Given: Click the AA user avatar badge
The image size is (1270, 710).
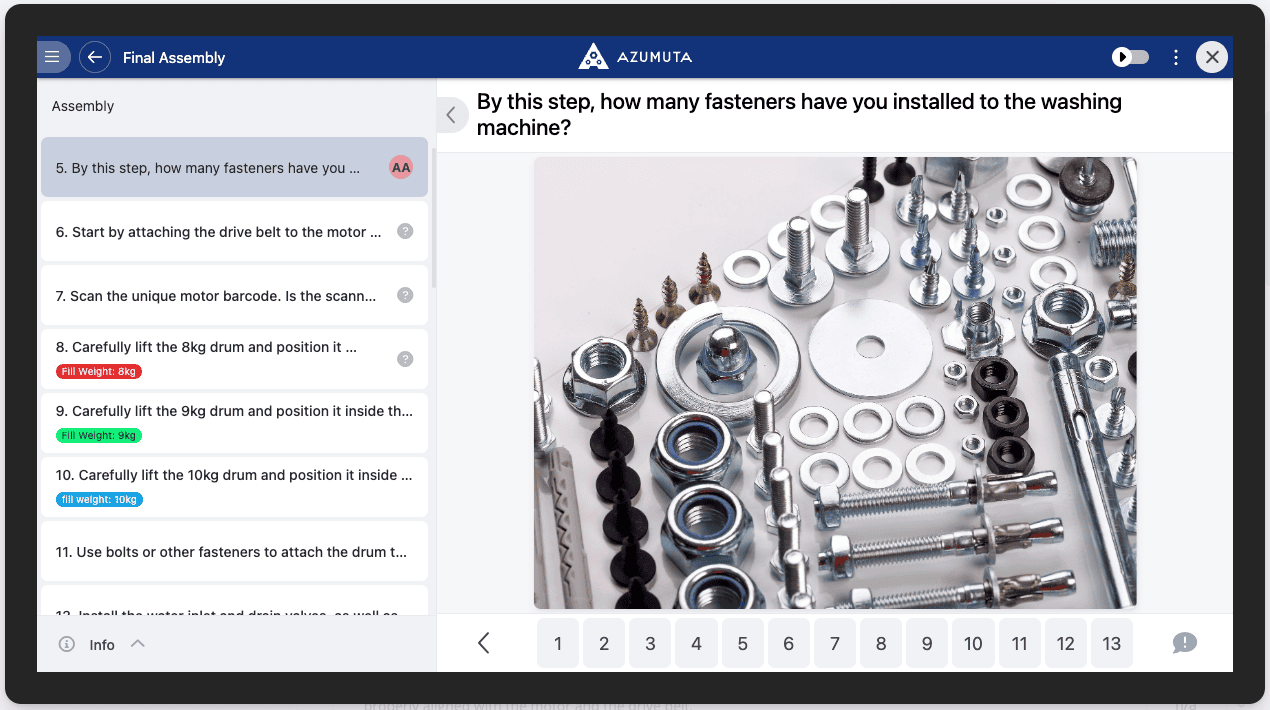Looking at the screenshot, I should point(401,168).
